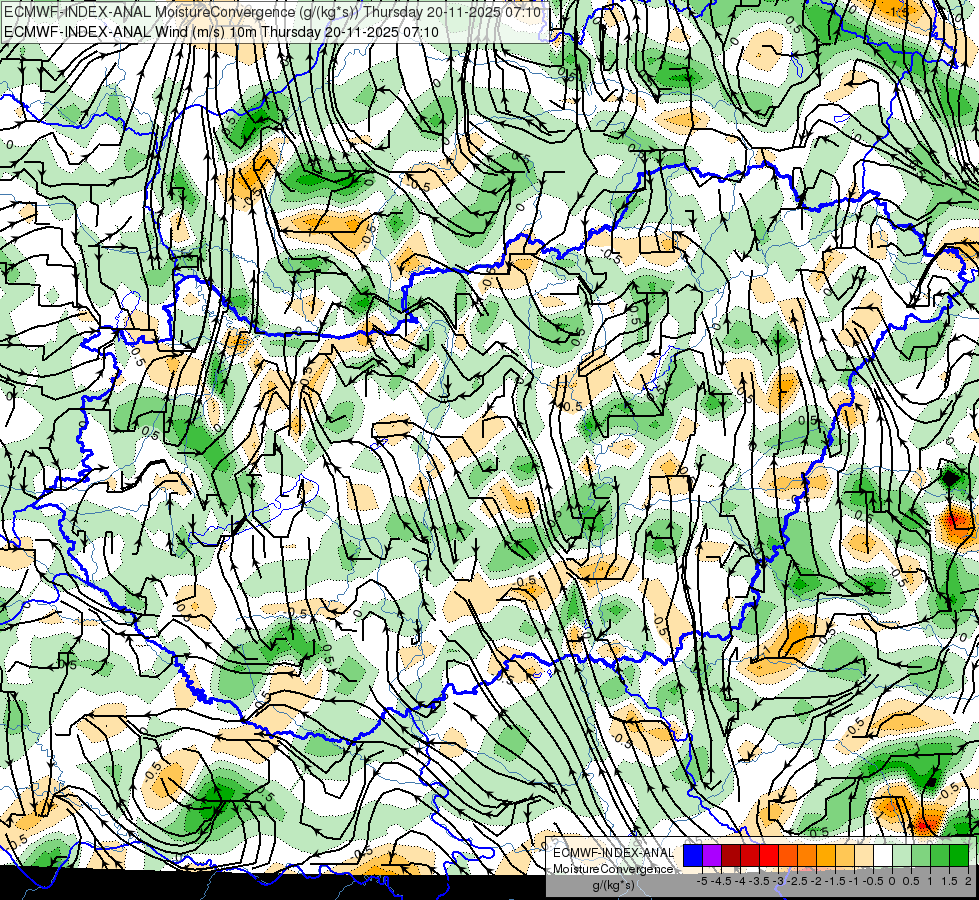Click the blue swatch in the legend
979x900 pixels.
click(693, 856)
